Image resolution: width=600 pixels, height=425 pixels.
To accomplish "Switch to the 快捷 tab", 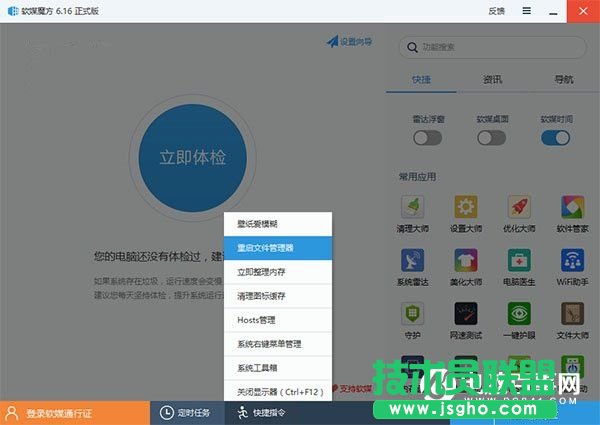I will [x=421, y=80].
